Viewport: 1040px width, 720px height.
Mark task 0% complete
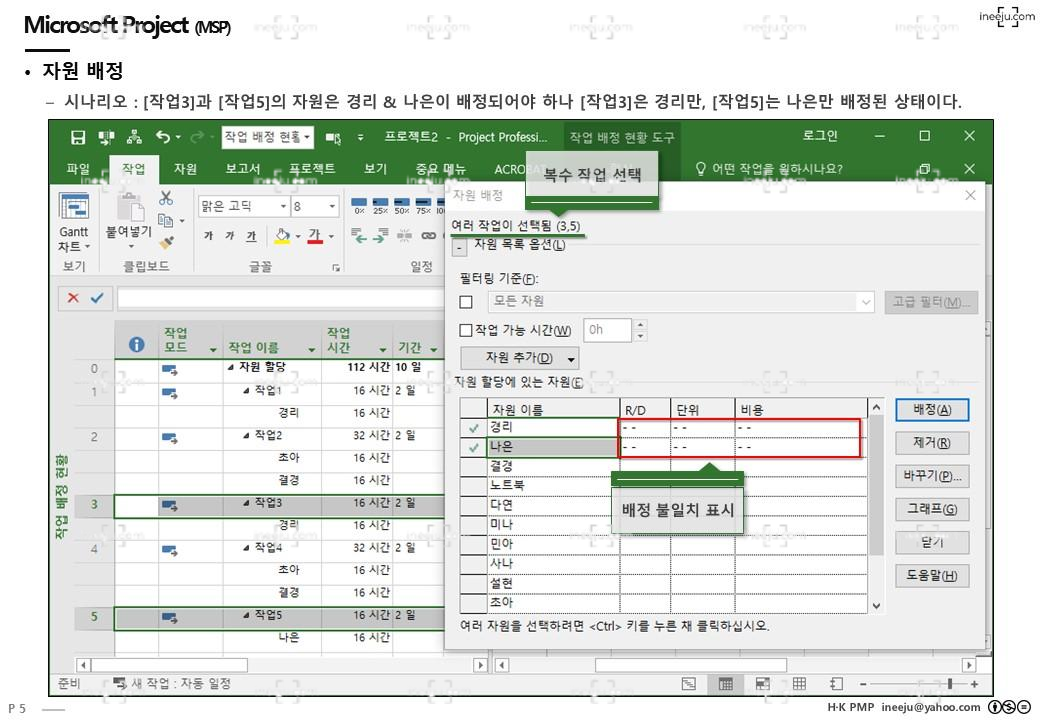click(x=359, y=206)
